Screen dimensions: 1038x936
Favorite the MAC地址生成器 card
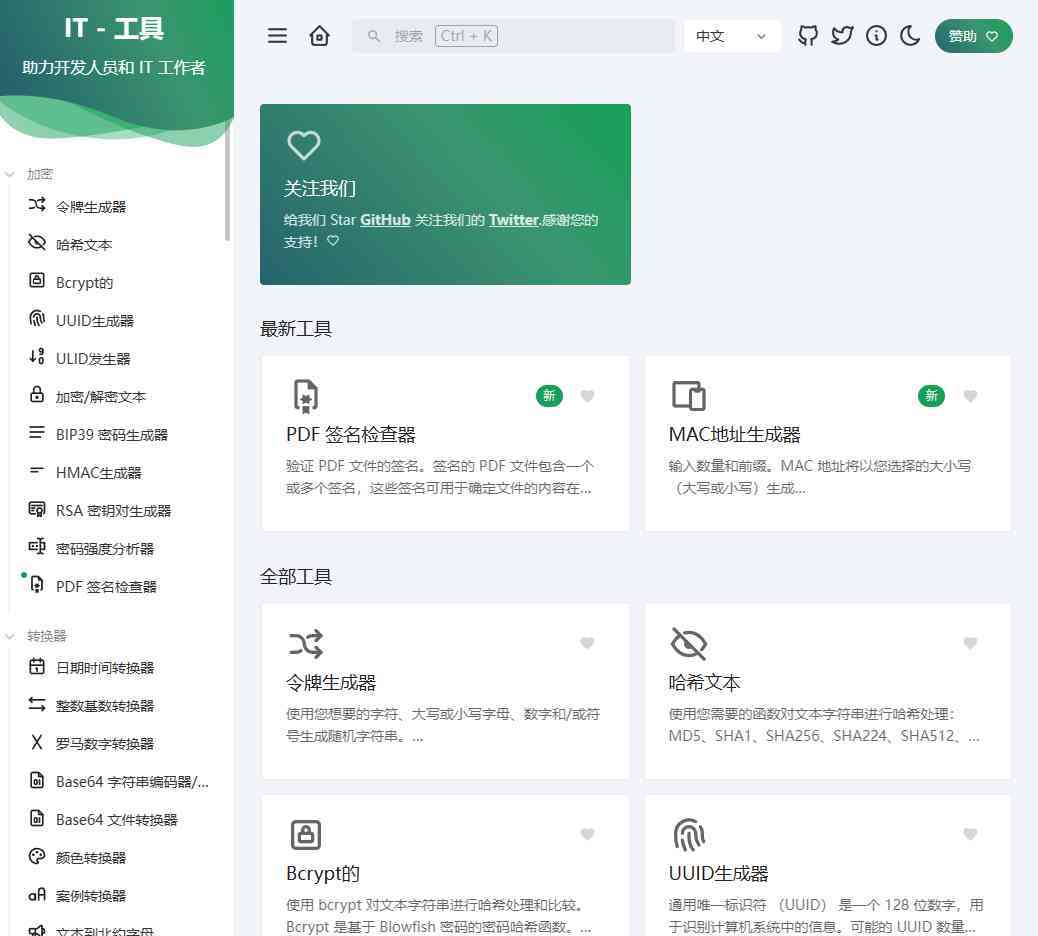(x=970, y=396)
